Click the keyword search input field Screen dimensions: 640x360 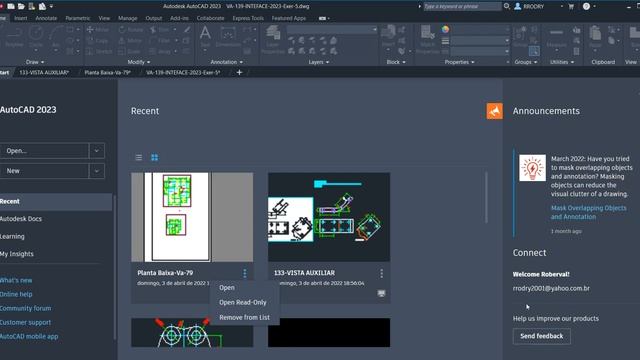pyautogui.click(x=462, y=7)
